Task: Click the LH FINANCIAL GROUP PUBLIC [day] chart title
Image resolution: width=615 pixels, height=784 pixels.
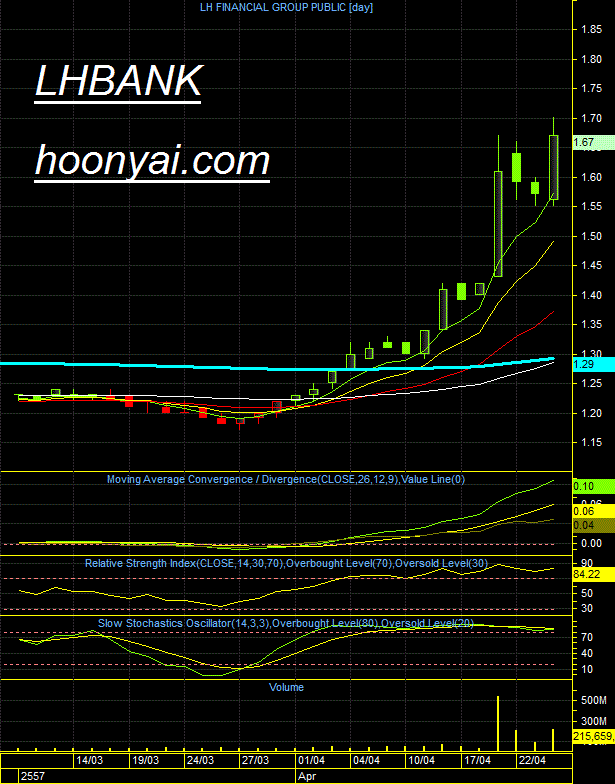Action: [286, 8]
